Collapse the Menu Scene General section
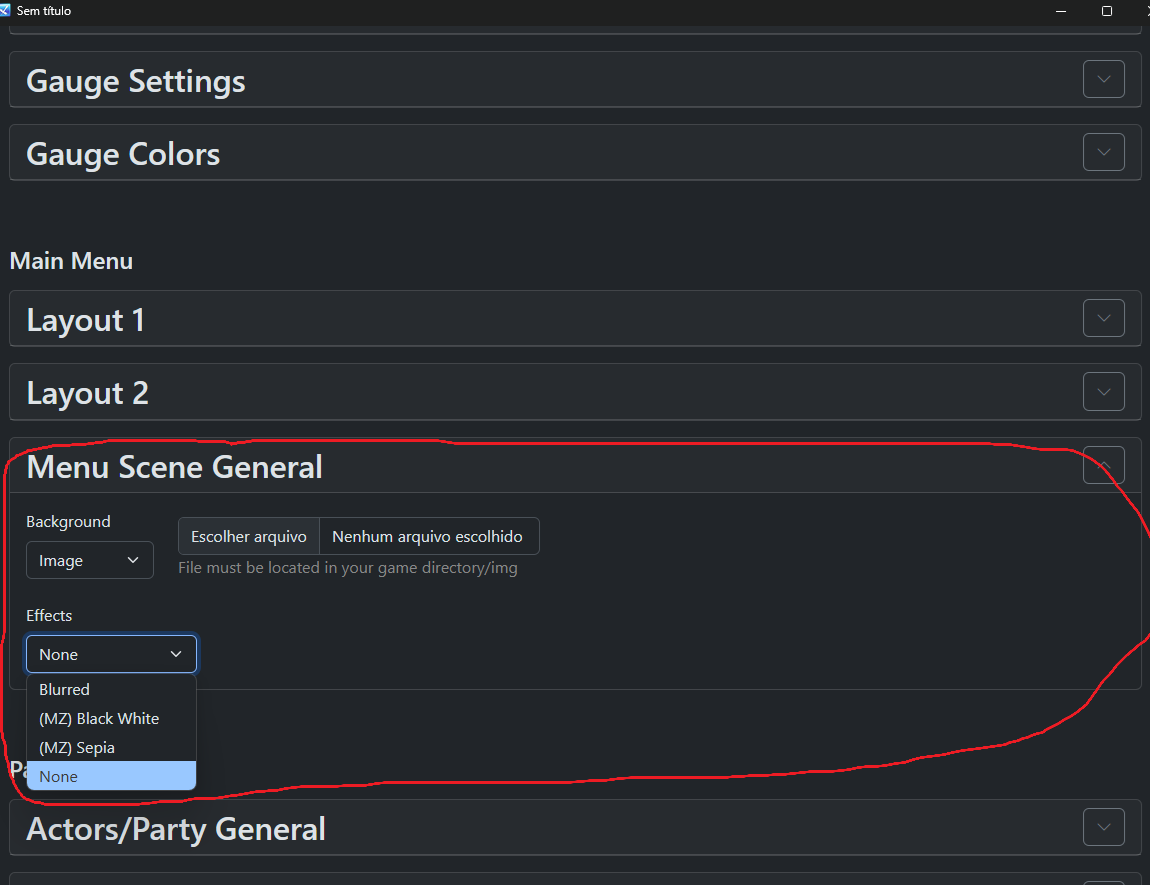The height and width of the screenshot is (885, 1150). click(1103, 465)
